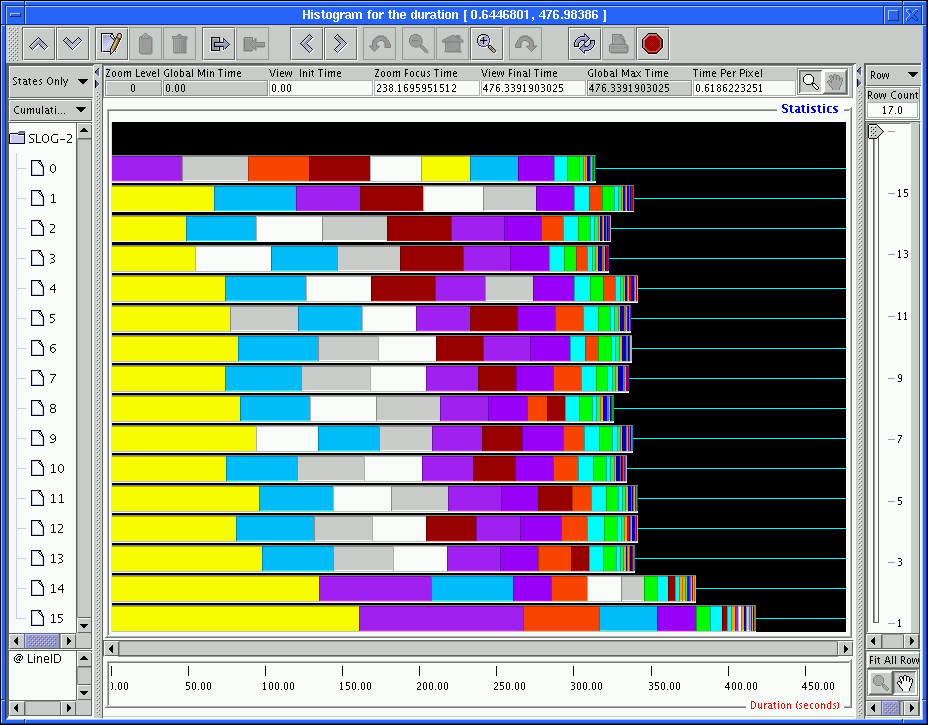
Task: Click histogram horizontal scrollbar left arrow
Action: pos(111,649)
